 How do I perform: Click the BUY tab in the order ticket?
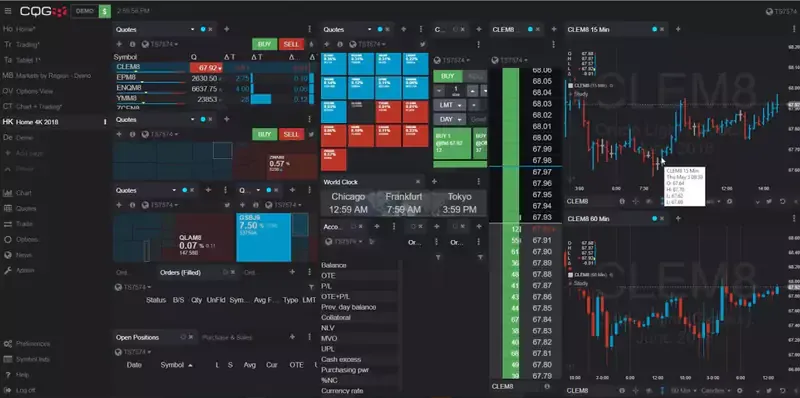pos(447,76)
